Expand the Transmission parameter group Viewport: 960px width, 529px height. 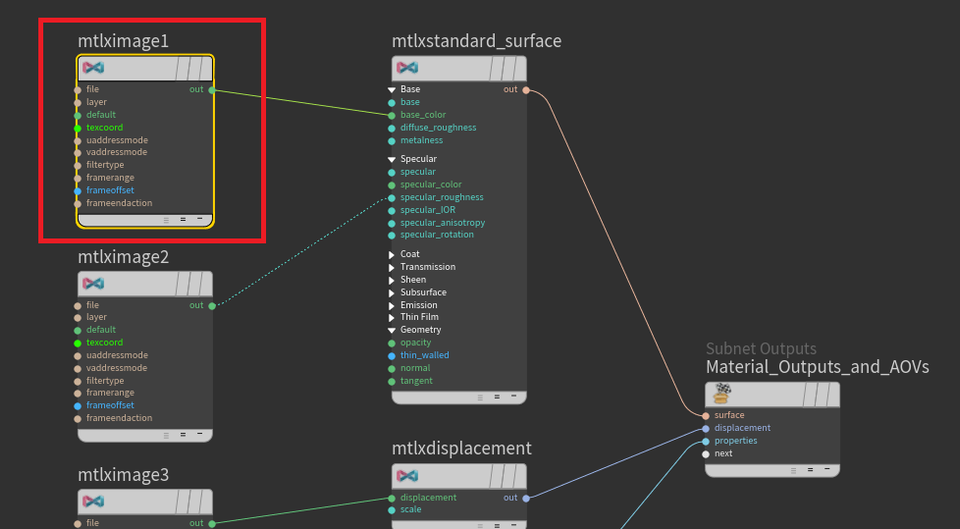coord(392,267)
